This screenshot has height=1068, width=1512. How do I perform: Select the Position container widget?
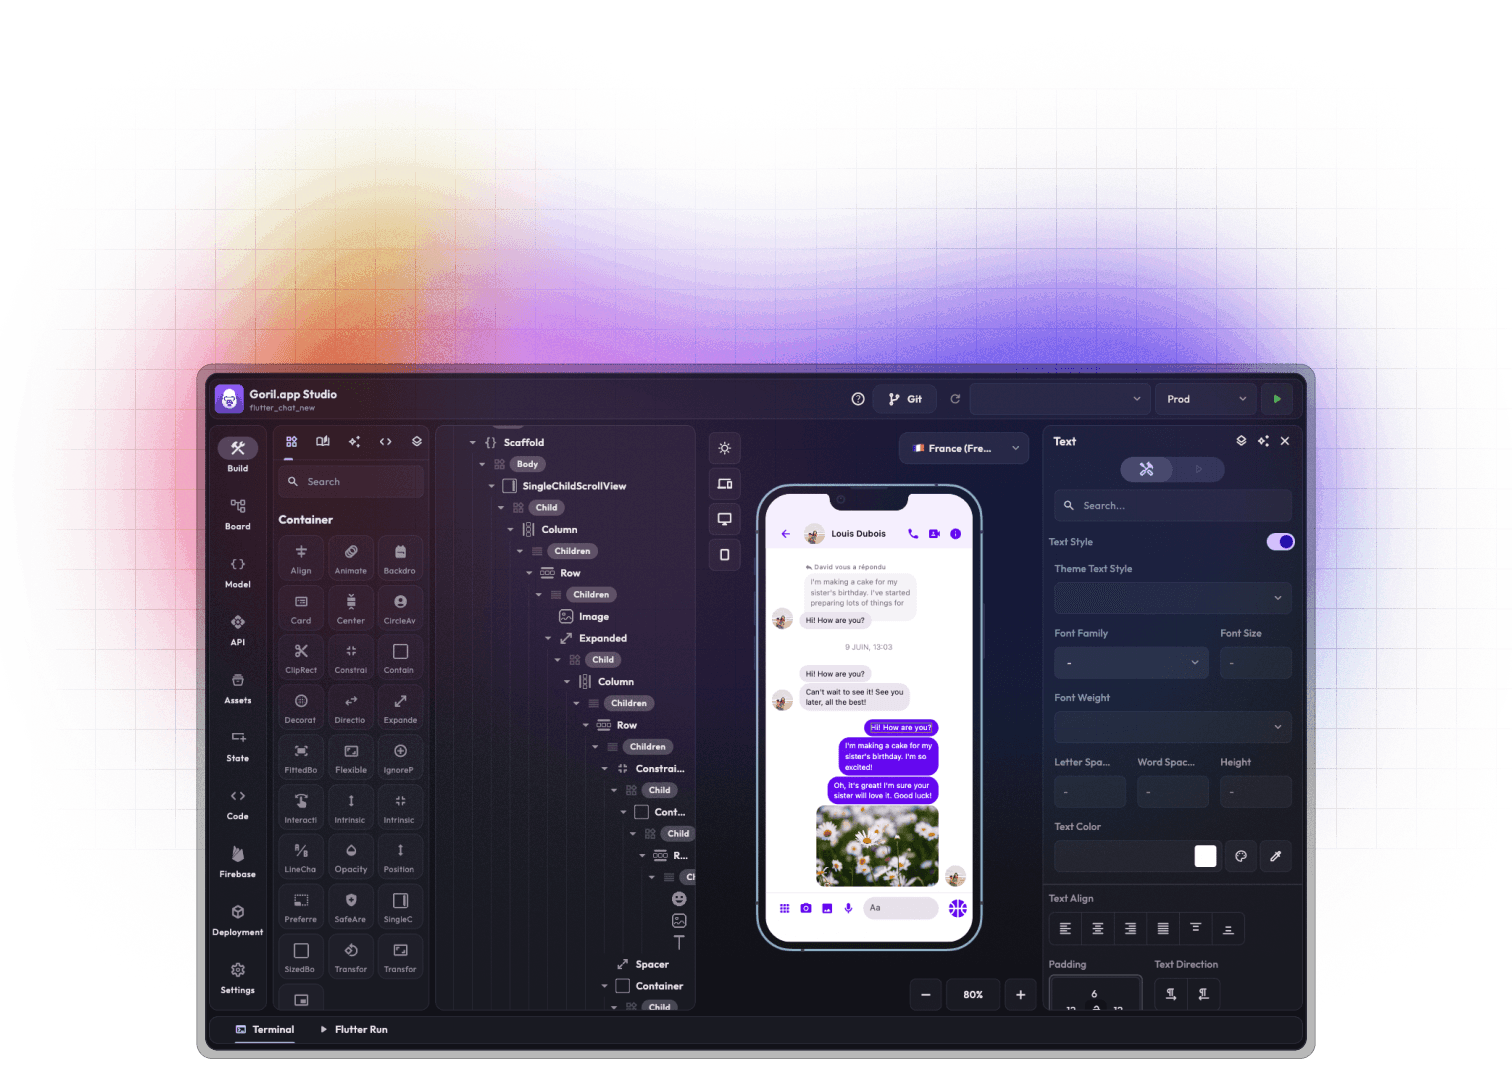400,857
